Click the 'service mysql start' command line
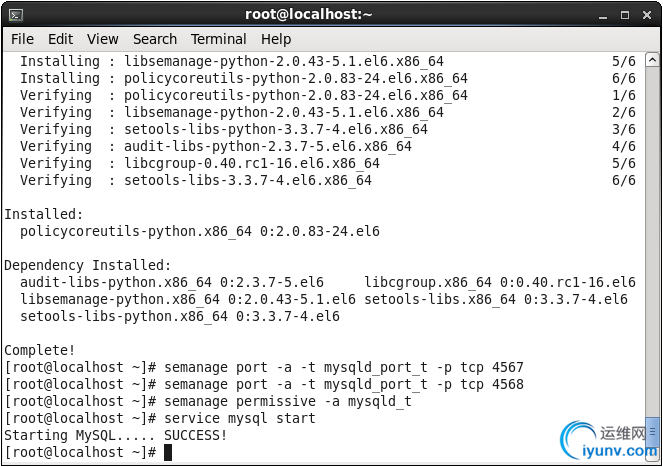Screen dimensions: 663x467 160,418
